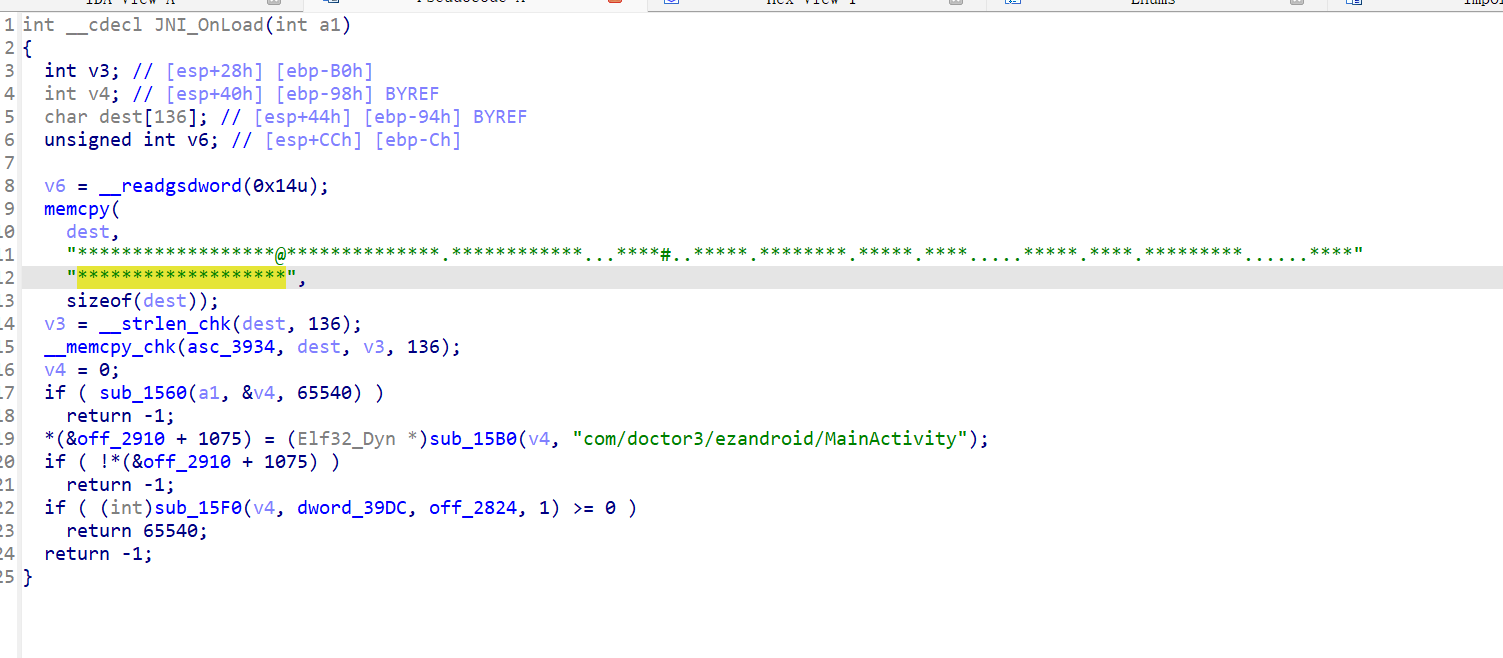Open the Enums tab
This screenshot has height=658, width=1503.
coord(1153,3)
